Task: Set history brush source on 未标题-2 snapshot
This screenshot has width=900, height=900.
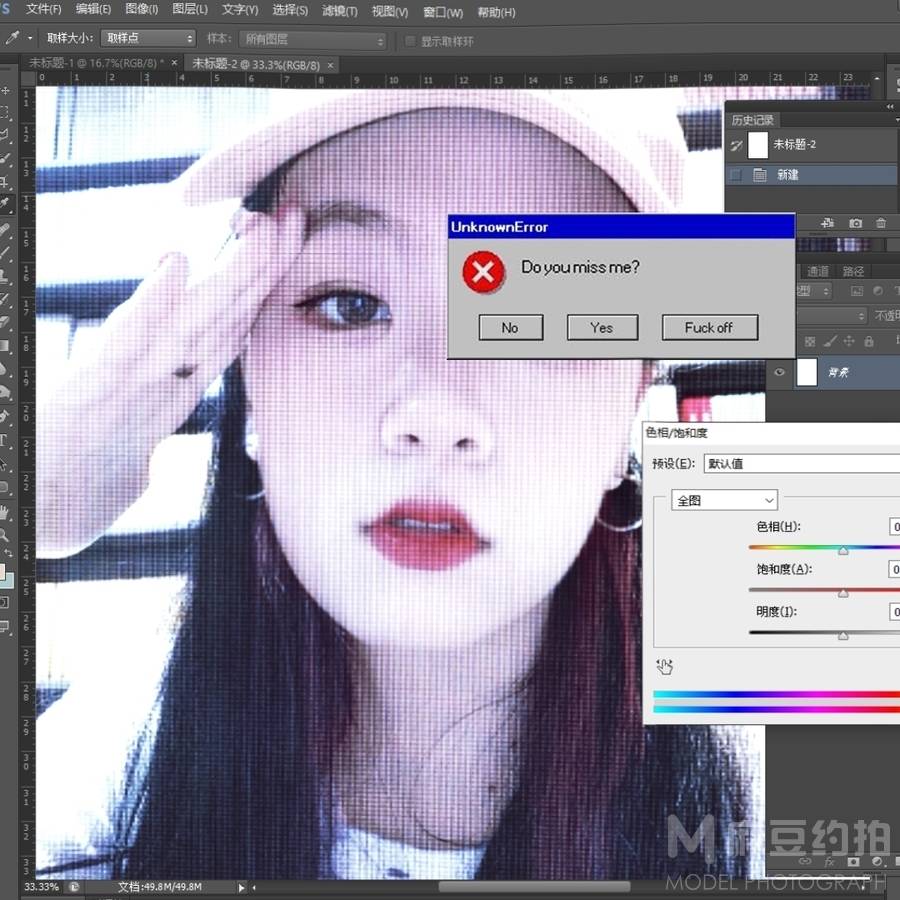Action: 736,145
